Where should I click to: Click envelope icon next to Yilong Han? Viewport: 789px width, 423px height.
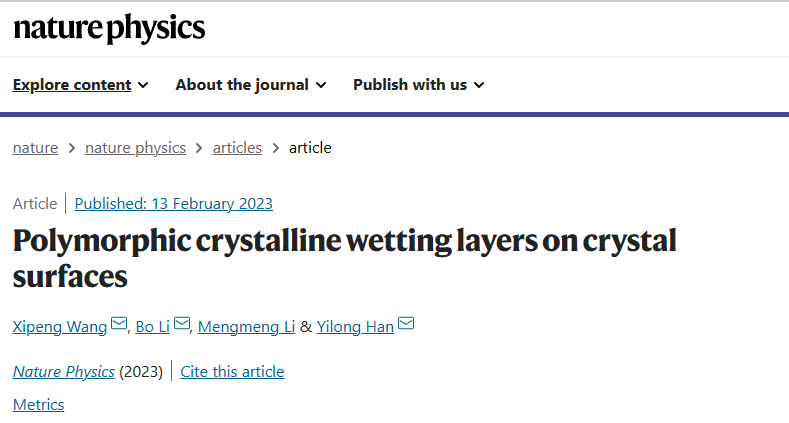406,323
